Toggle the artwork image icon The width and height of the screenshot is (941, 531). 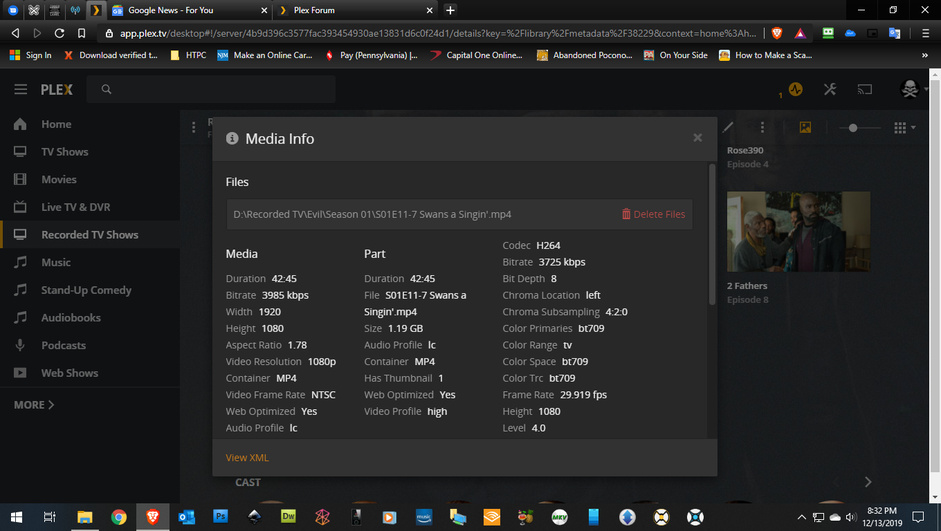805,127
